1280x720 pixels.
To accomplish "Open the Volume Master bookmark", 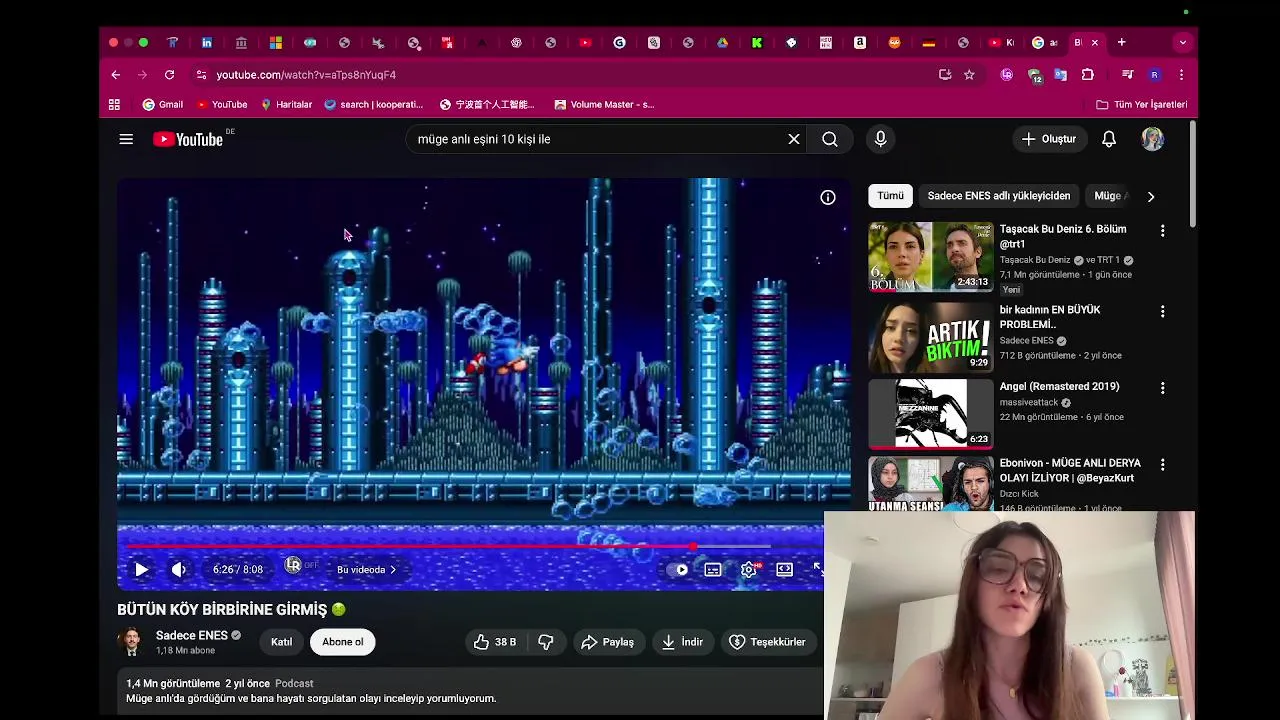I will point(604,104).
